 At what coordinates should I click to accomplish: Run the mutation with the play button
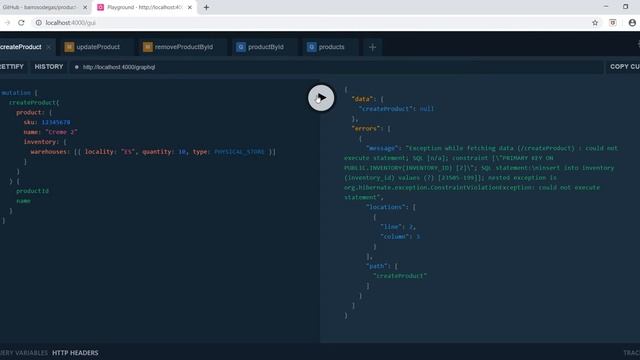coord(321,98)
